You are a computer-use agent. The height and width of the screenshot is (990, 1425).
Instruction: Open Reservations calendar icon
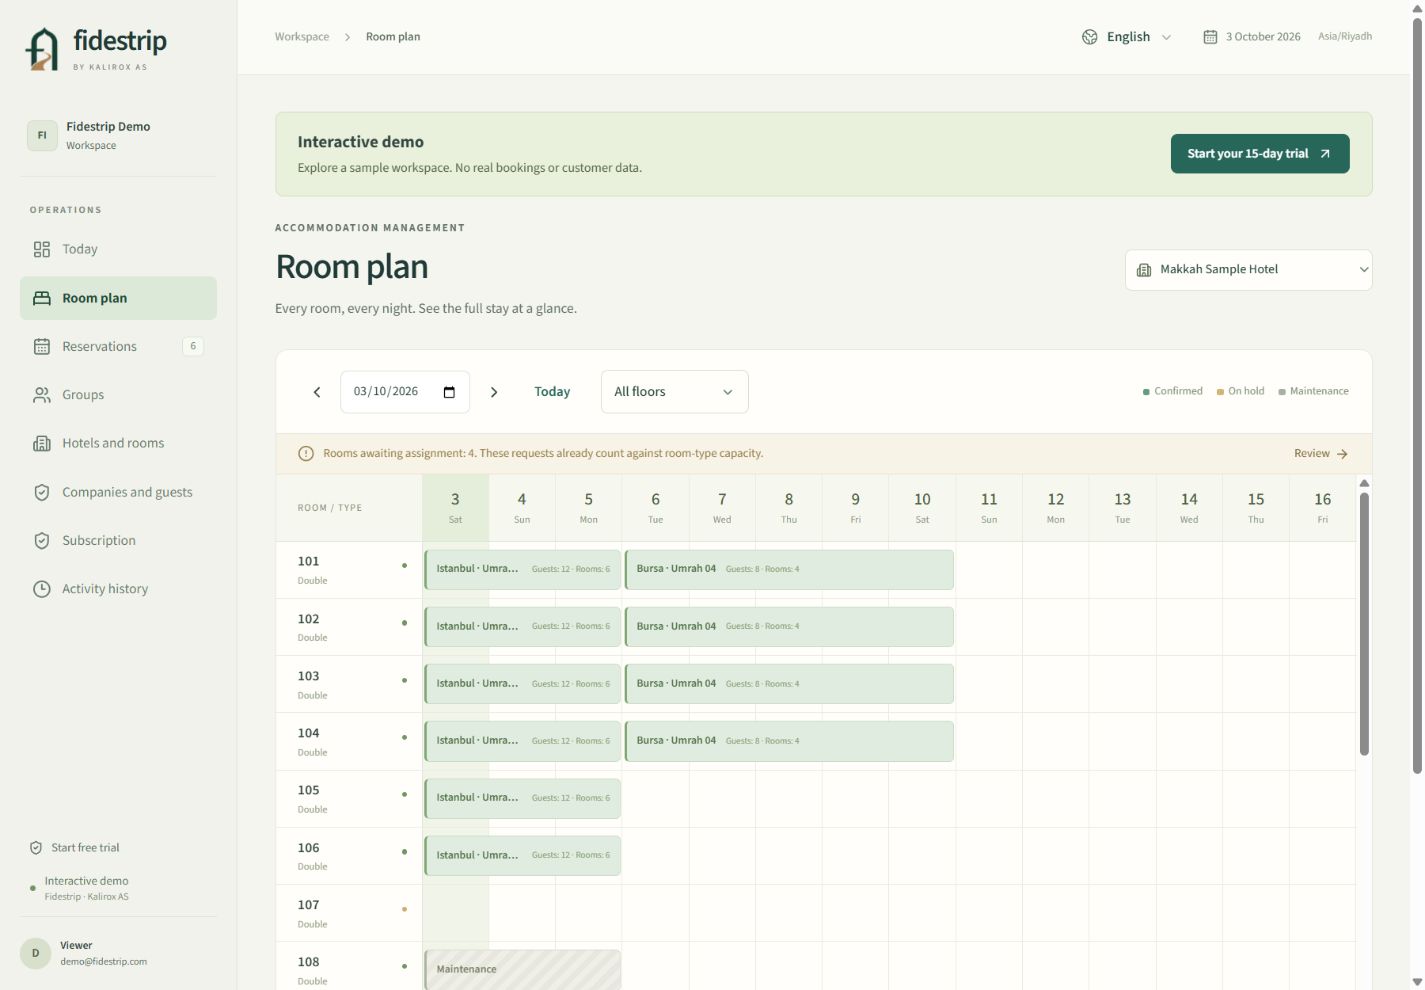(42, 346)
